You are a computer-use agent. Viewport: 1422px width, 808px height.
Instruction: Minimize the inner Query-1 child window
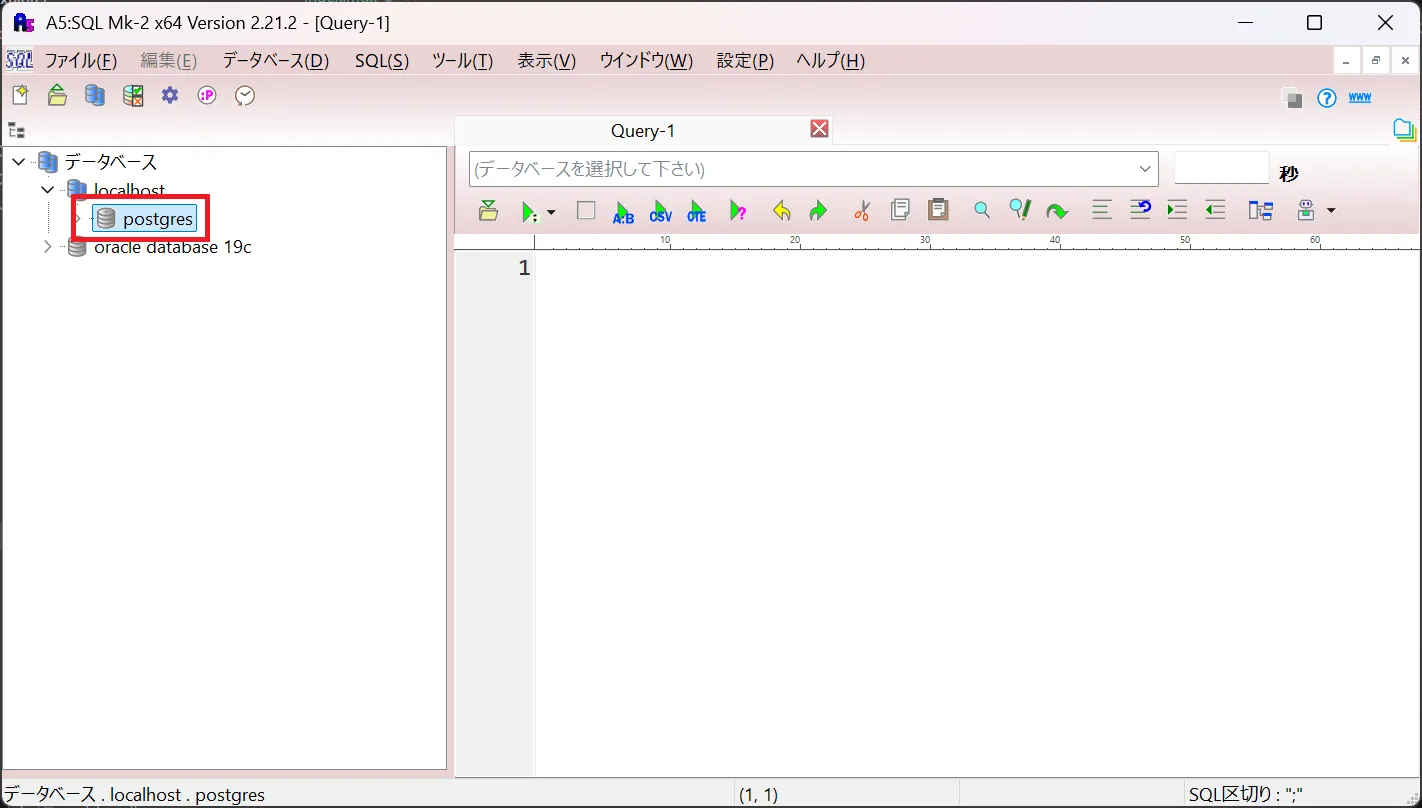[1347, 61]
